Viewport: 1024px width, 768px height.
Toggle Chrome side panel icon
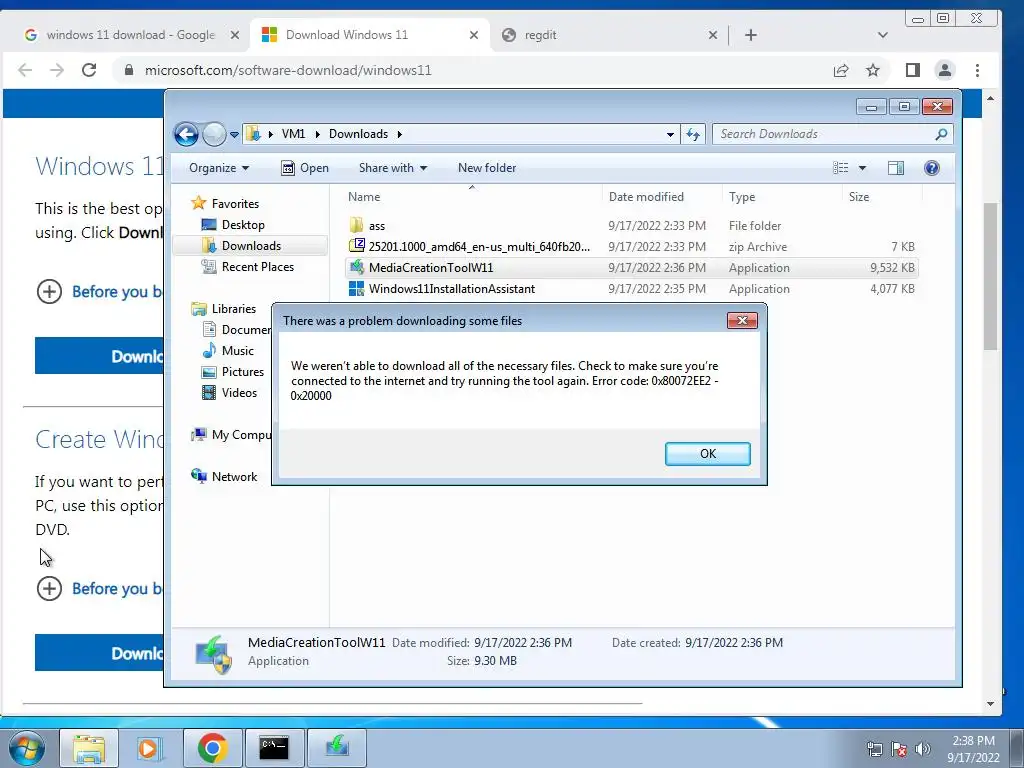[912, 70]
